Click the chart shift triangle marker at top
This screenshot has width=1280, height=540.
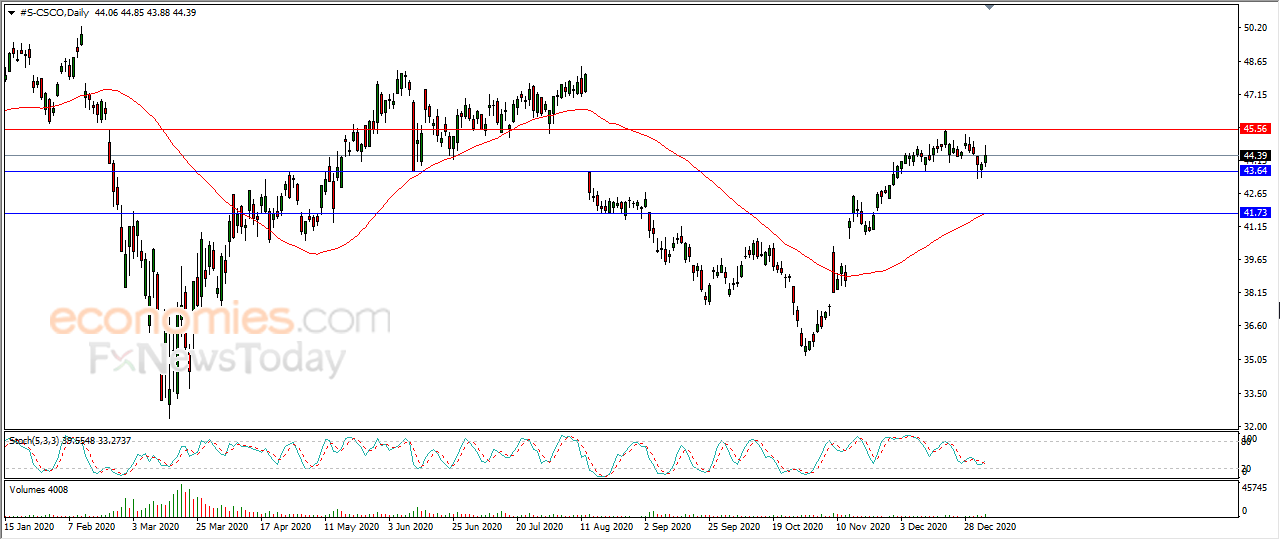[x=989, y=7]
